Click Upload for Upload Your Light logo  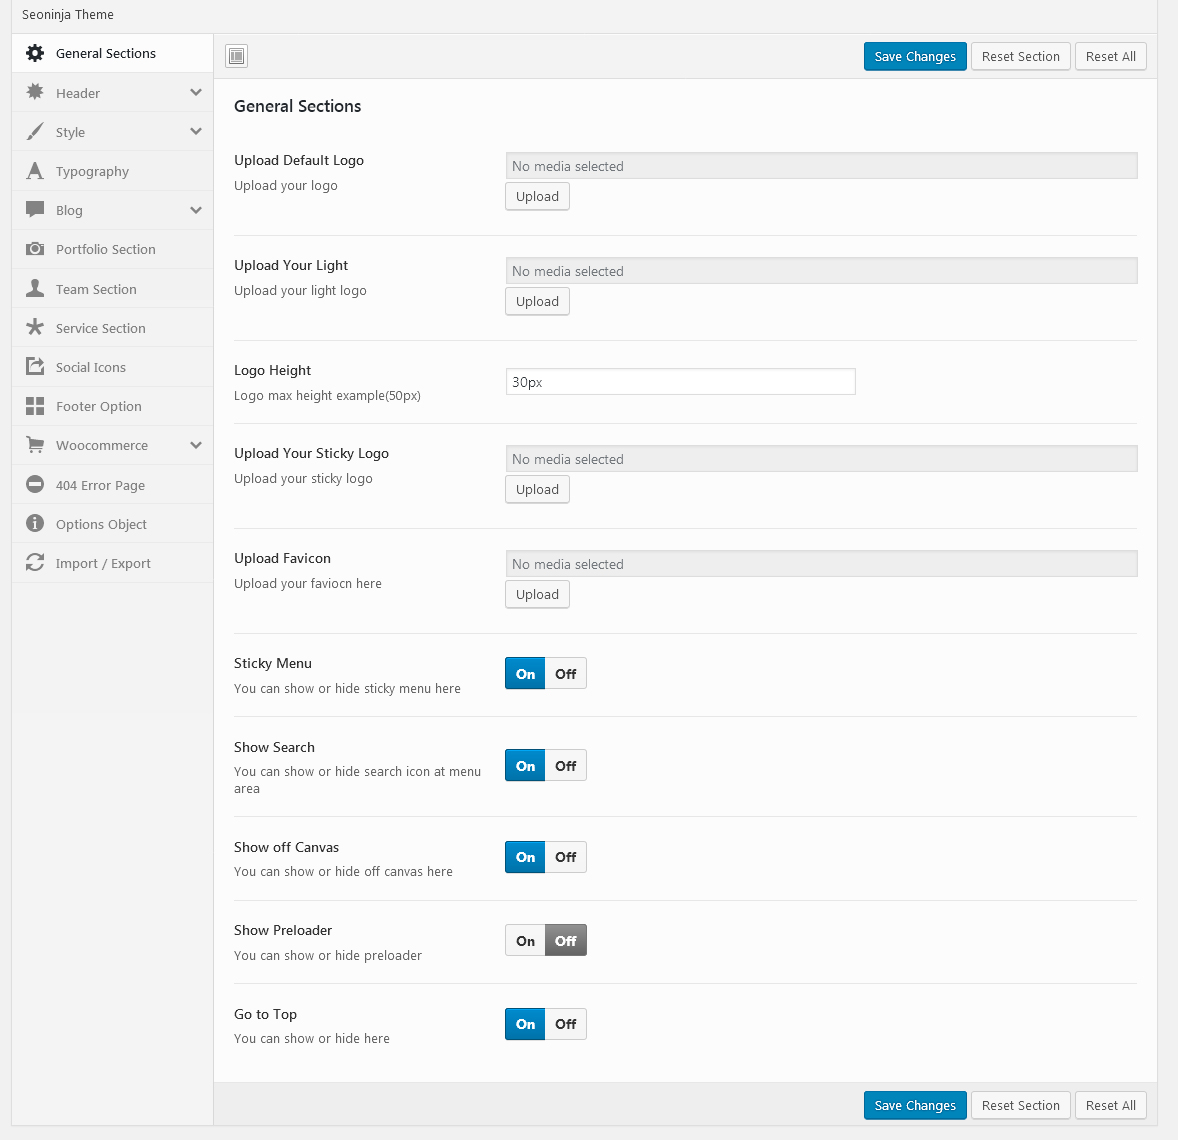[537, 301]
